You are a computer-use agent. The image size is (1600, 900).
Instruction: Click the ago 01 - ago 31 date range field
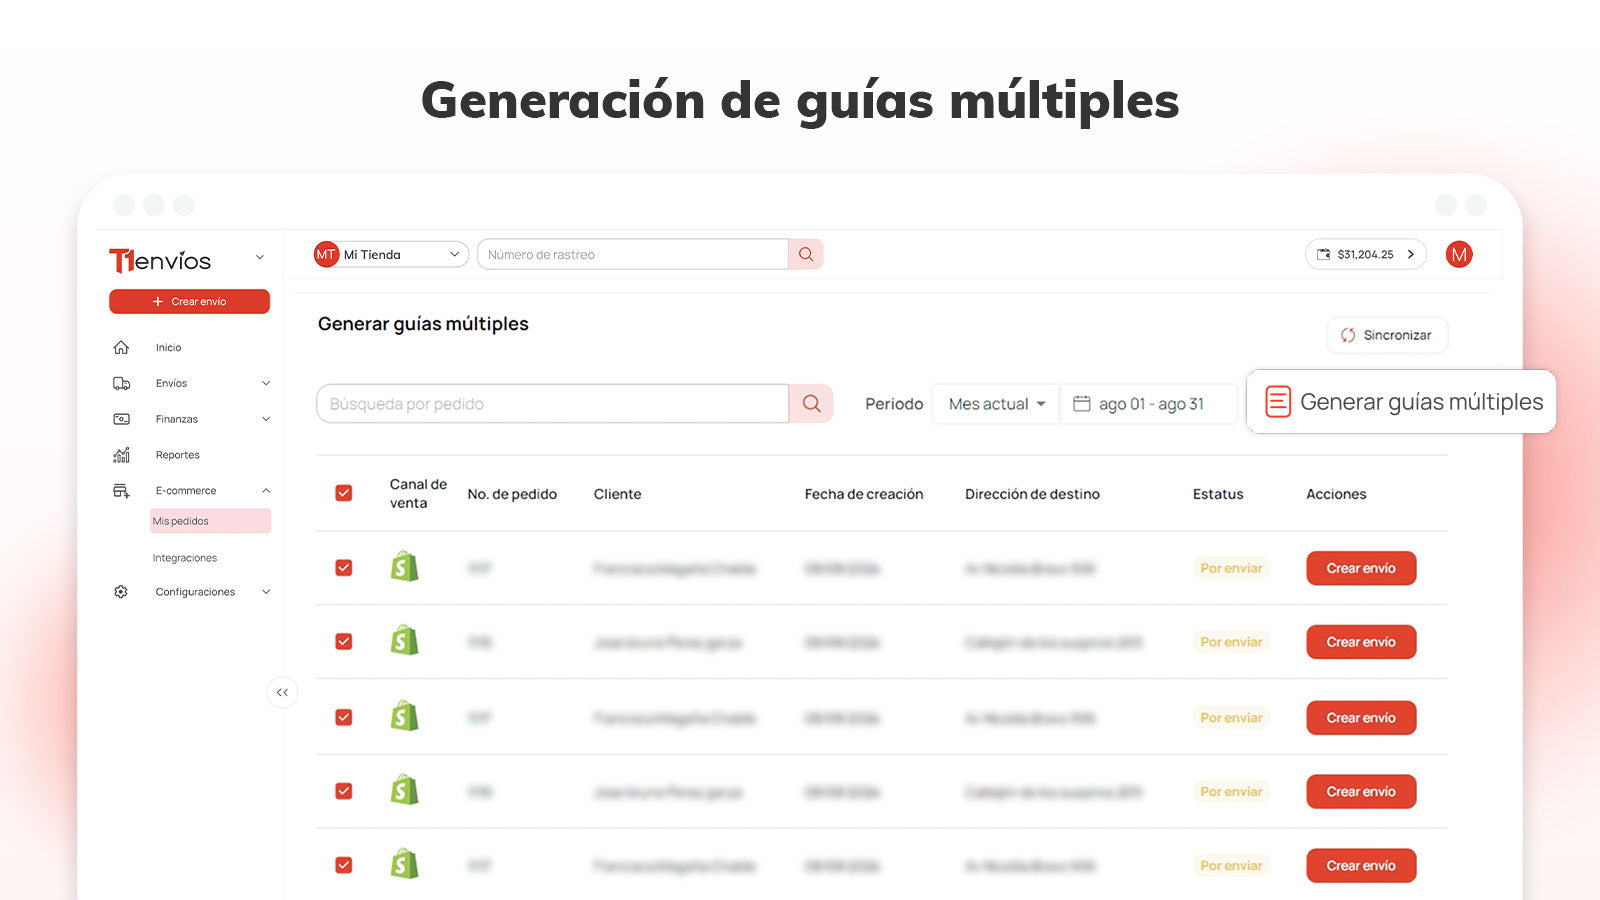click(x=1148, y=403)
